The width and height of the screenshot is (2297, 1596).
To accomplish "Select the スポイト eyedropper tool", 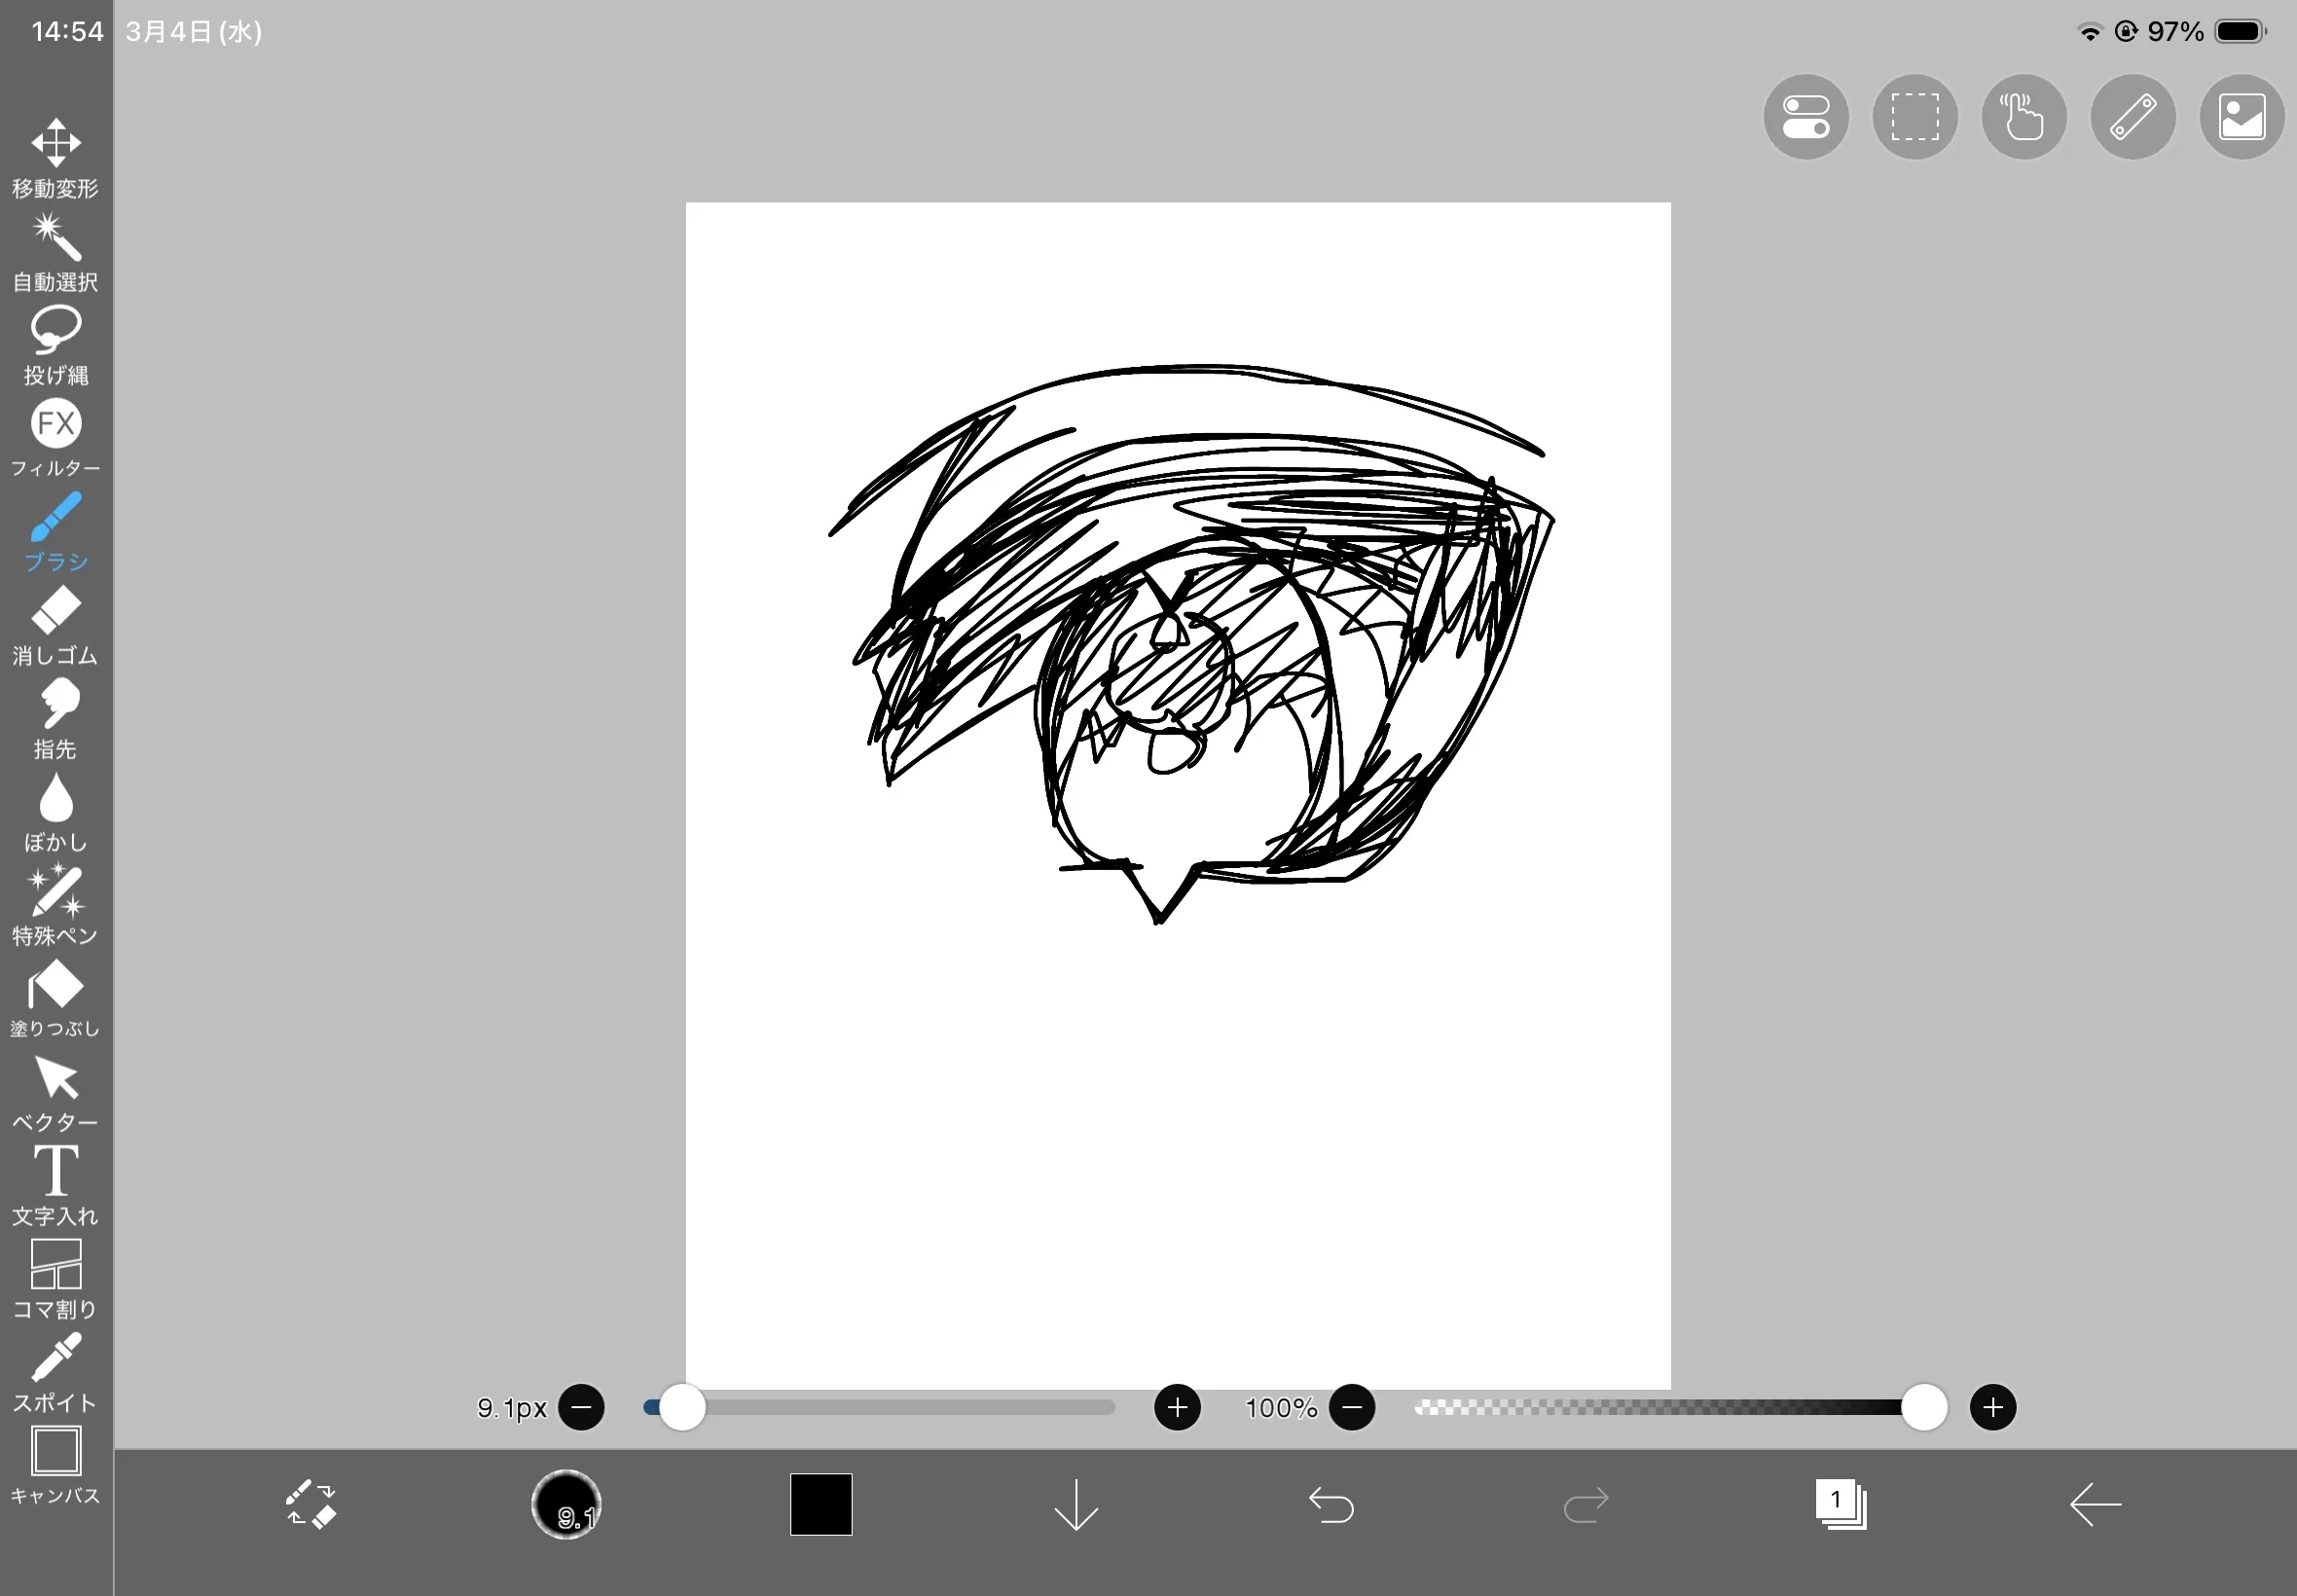I will tap(56, 1372).
